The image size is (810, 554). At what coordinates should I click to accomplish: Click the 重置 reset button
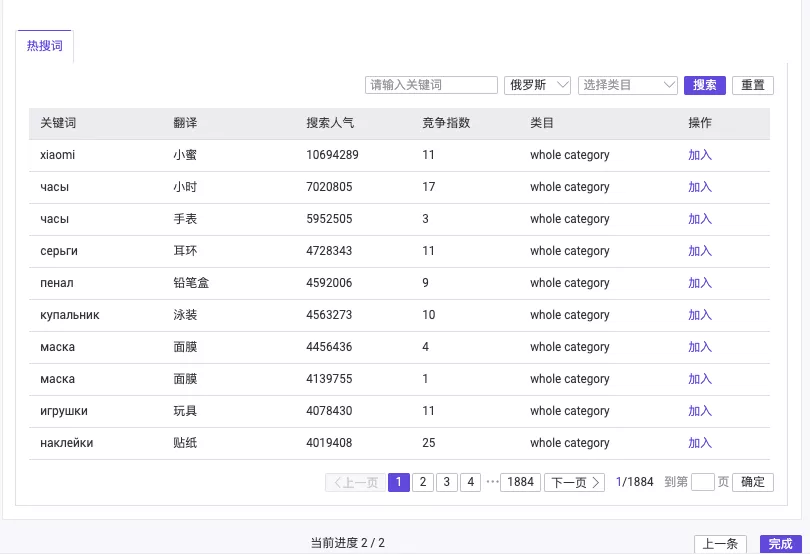pyautogui.click(x=752, y=85)
